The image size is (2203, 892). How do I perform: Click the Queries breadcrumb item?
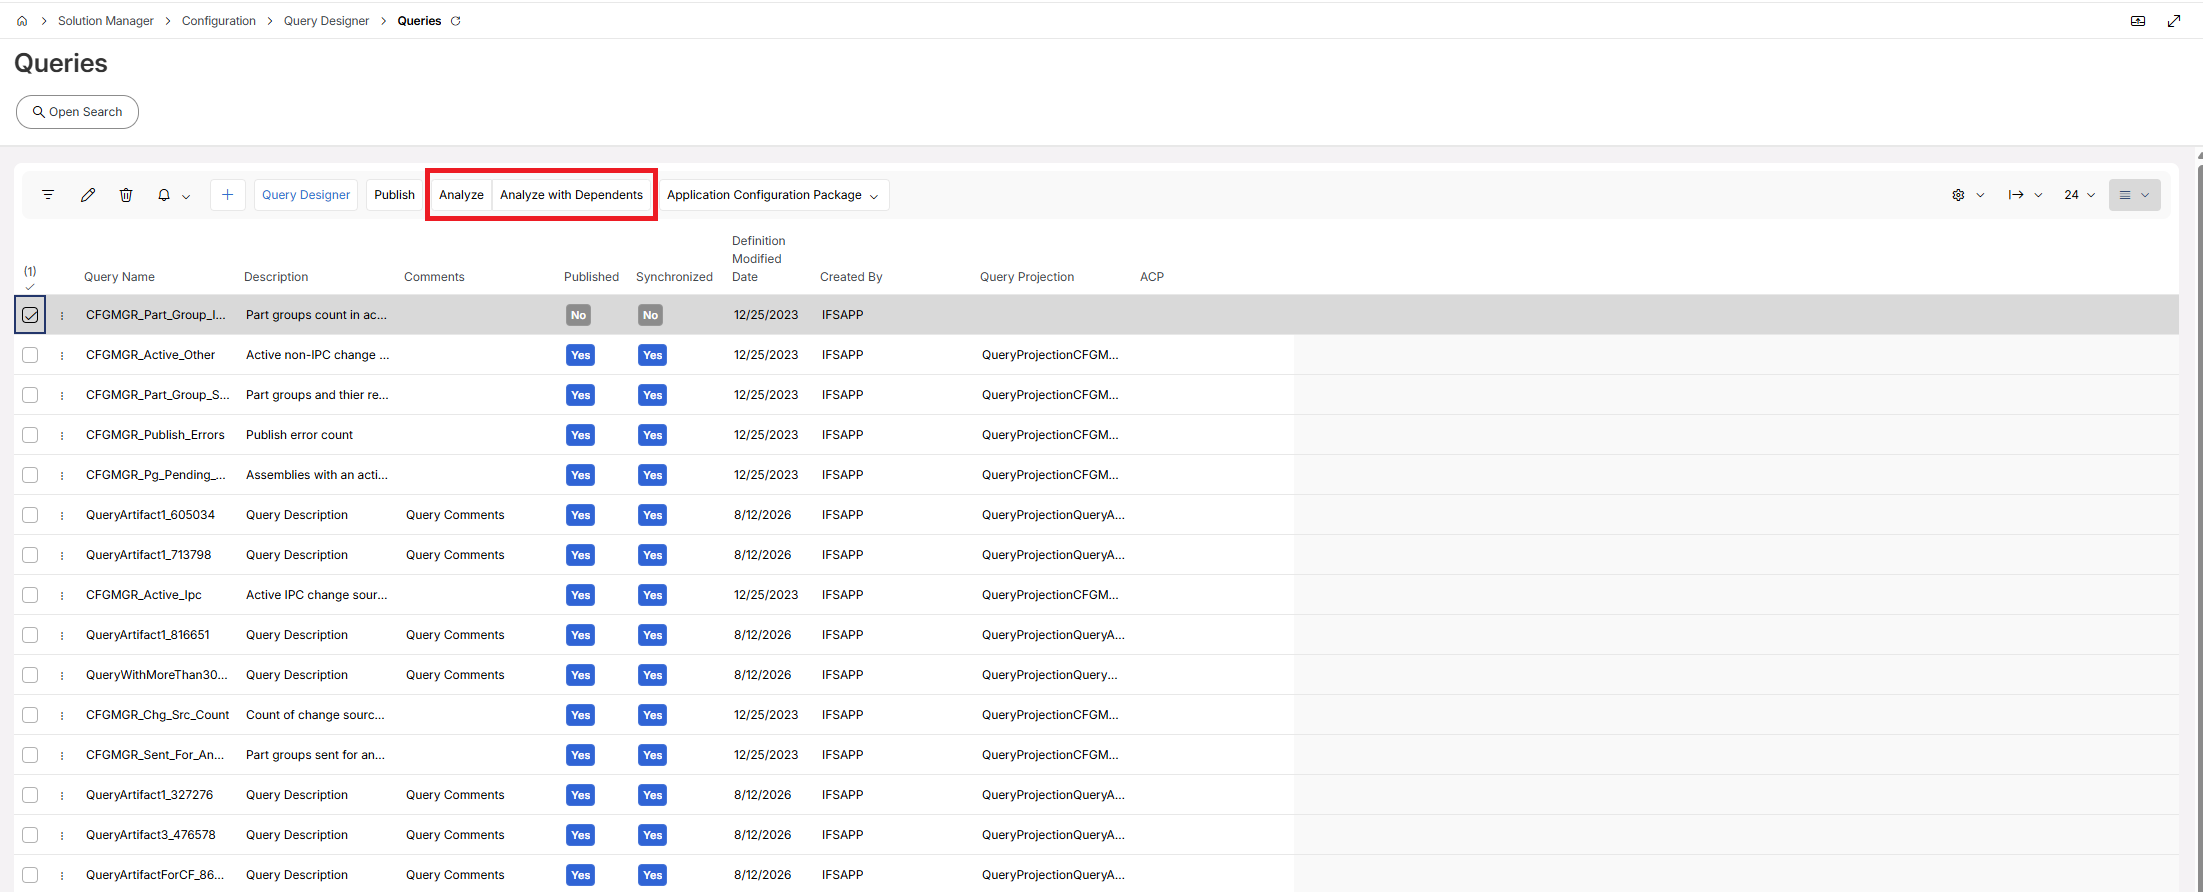[x=419, y=21]
